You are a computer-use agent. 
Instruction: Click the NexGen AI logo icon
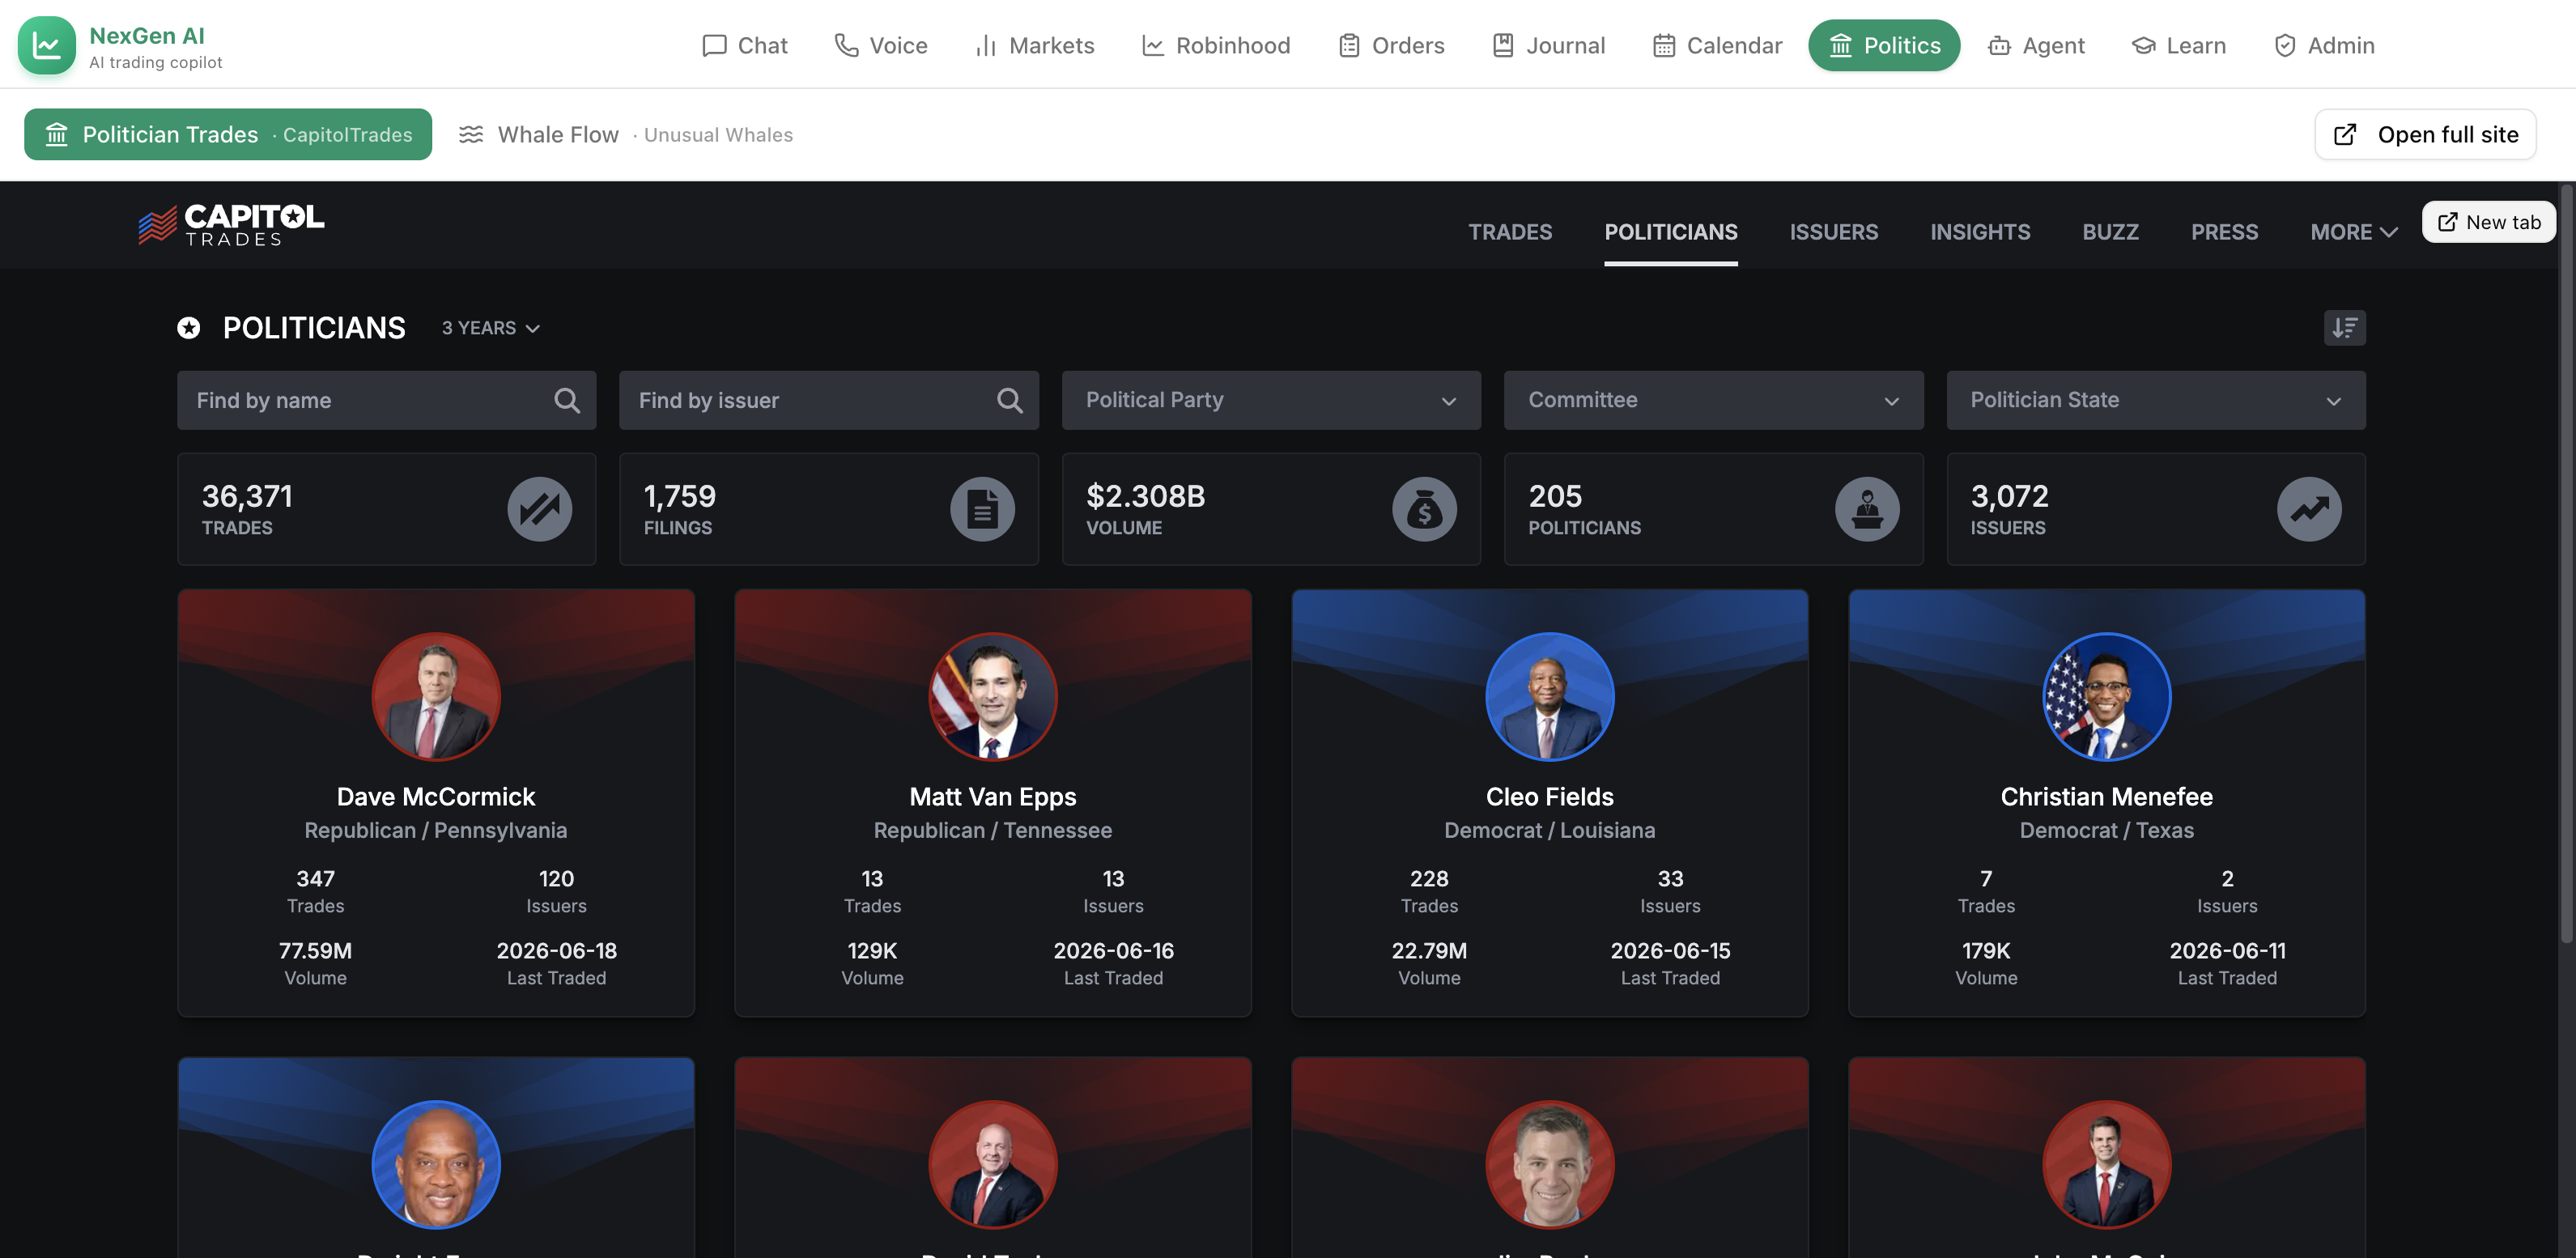46,45
